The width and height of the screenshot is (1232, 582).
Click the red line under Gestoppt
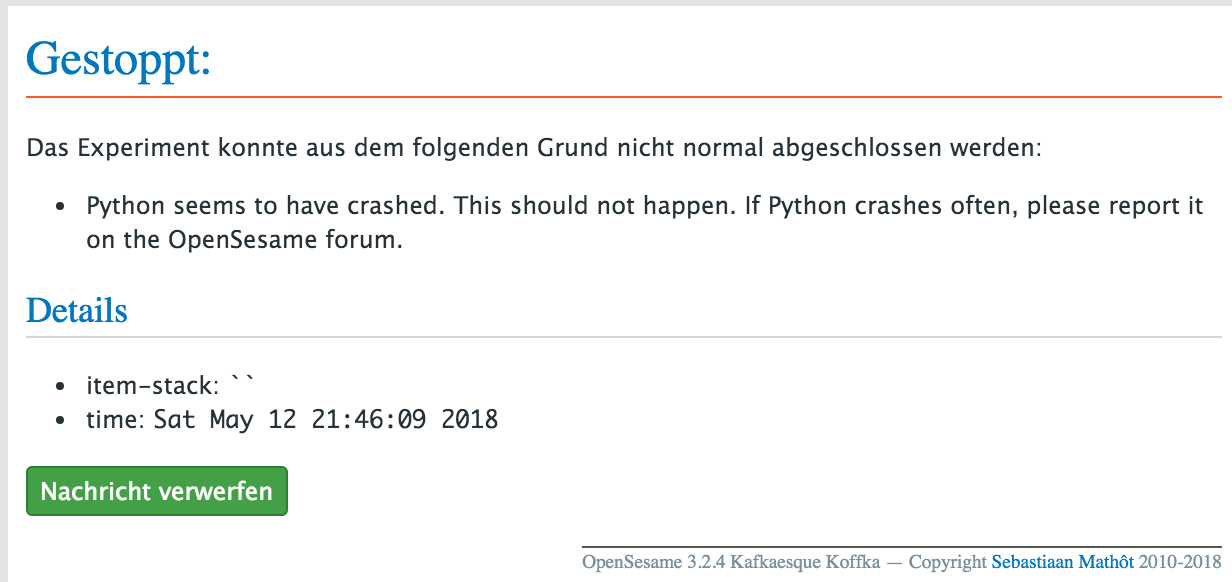(x=624, y=96)
